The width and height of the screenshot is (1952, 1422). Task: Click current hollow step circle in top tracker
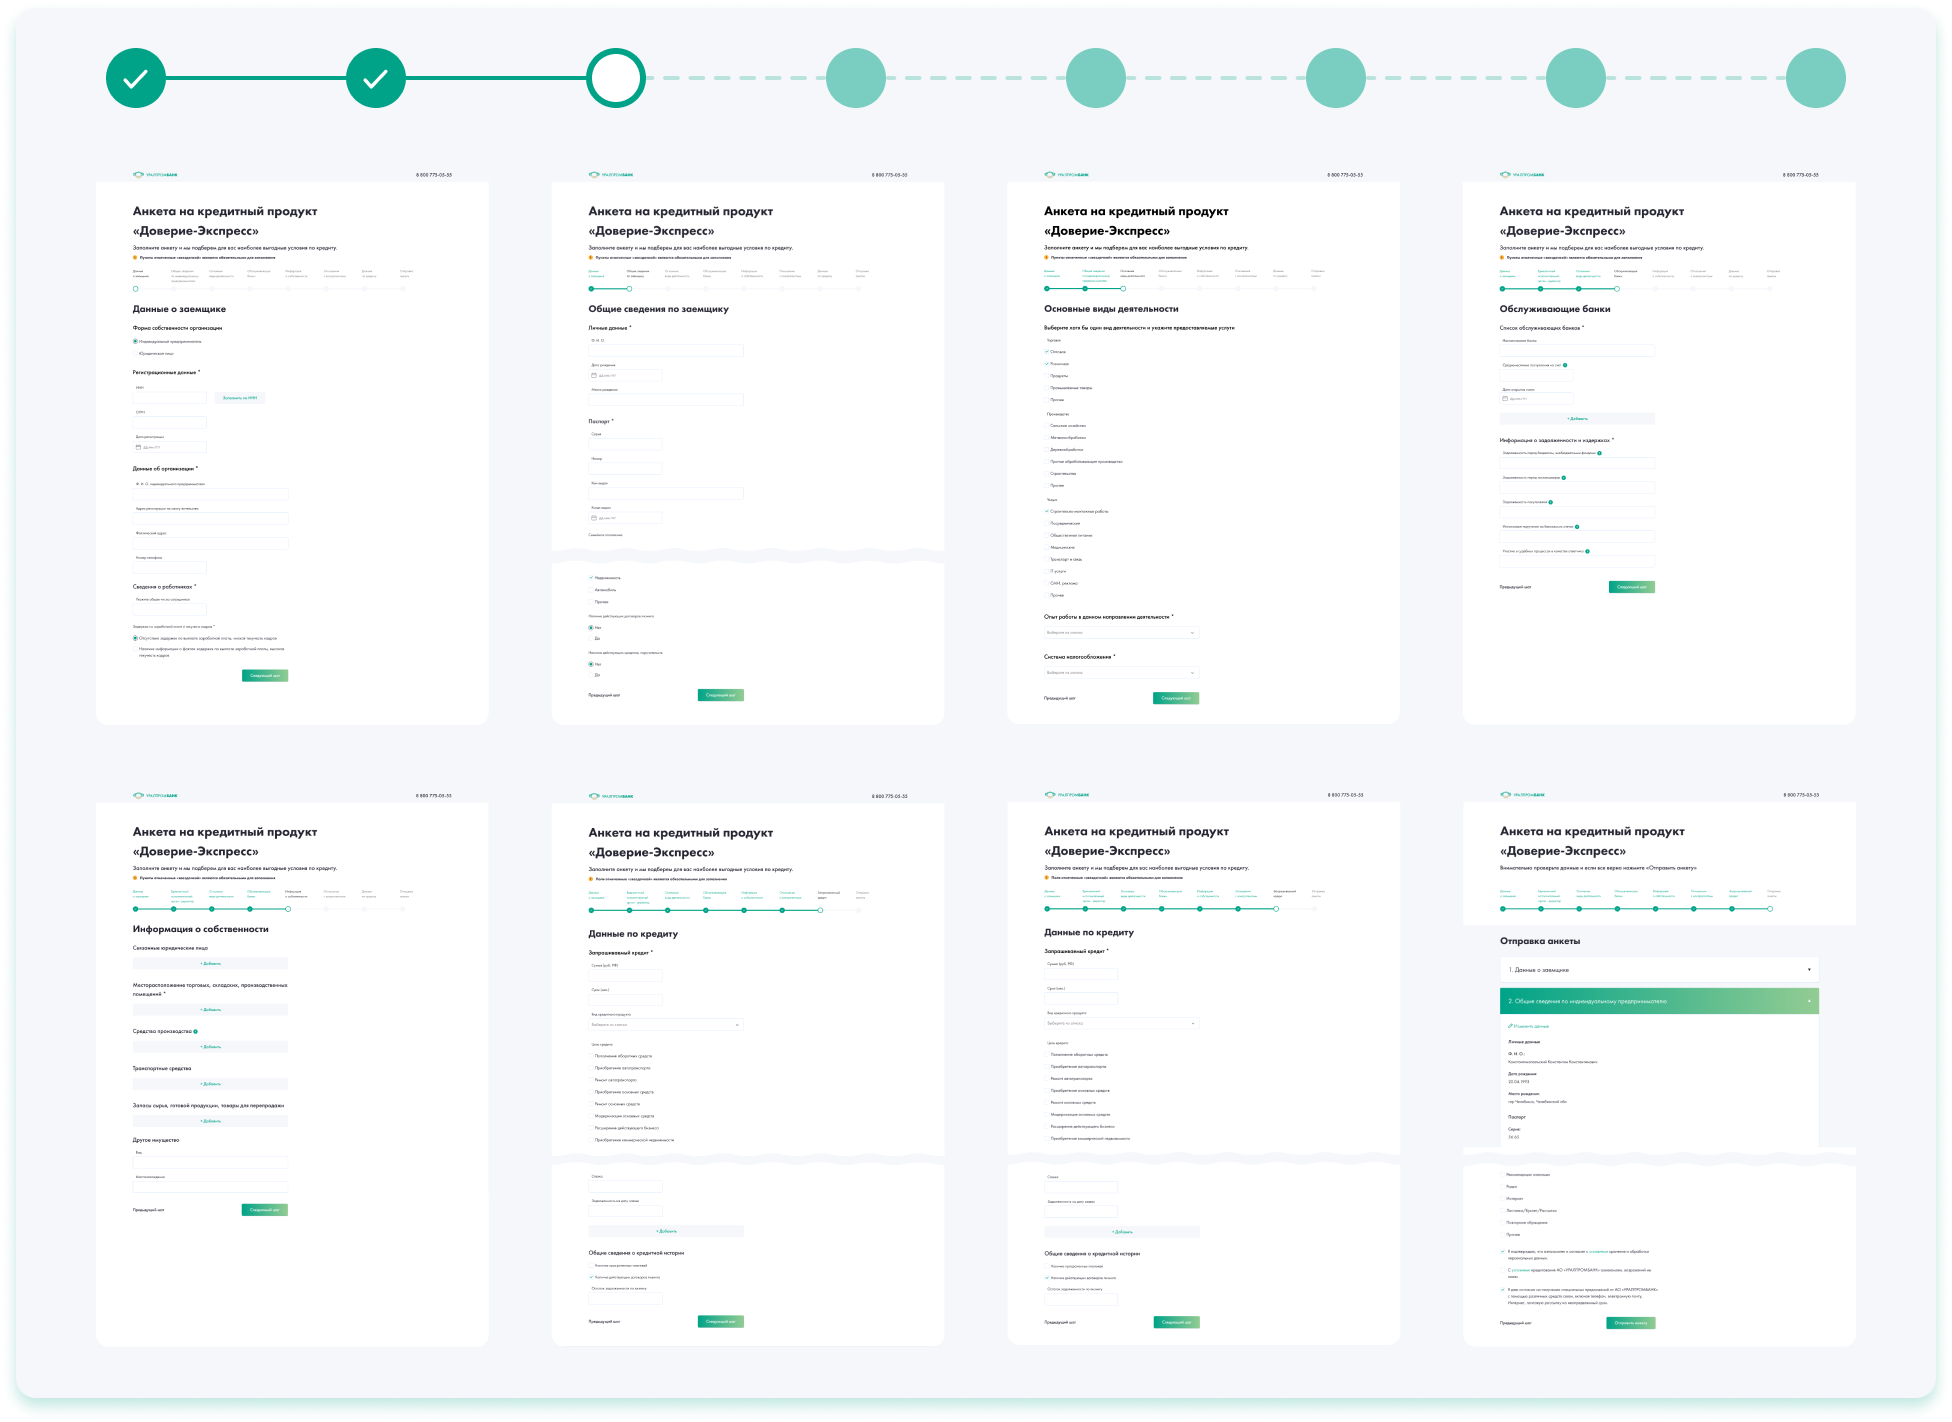click(616, 78)
